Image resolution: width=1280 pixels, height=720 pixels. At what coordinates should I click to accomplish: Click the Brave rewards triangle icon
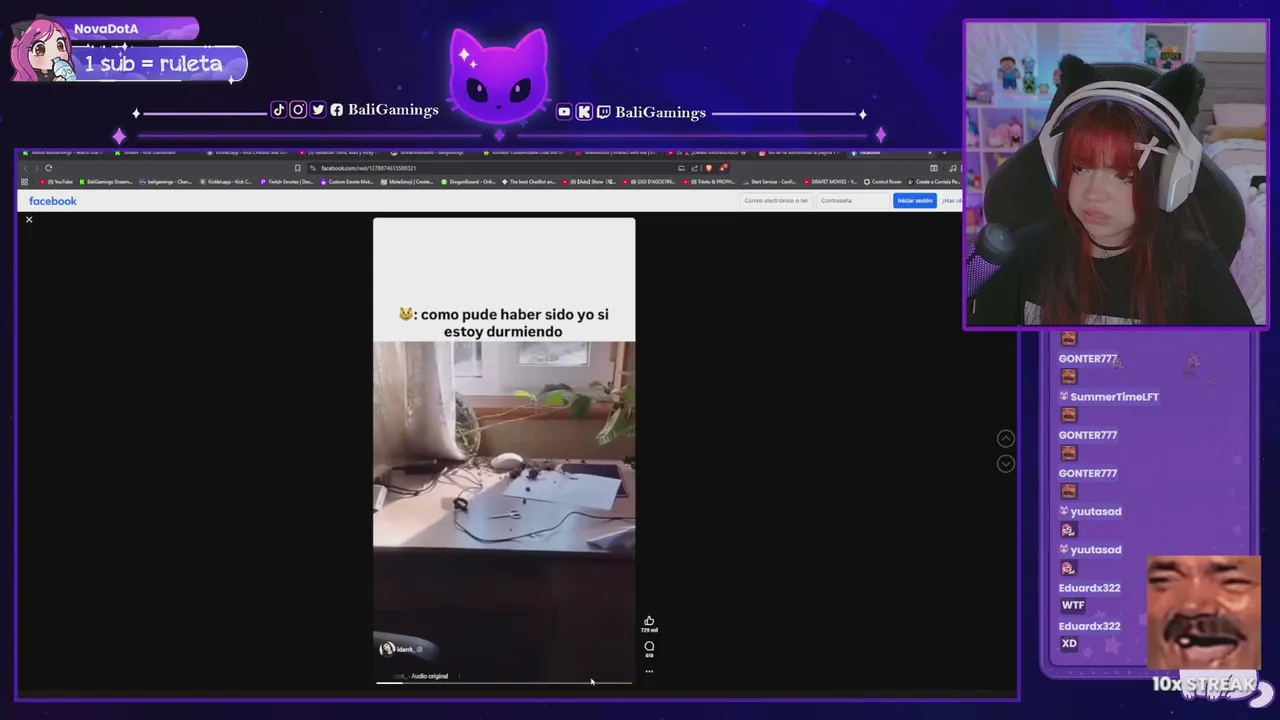pos(723,167)
